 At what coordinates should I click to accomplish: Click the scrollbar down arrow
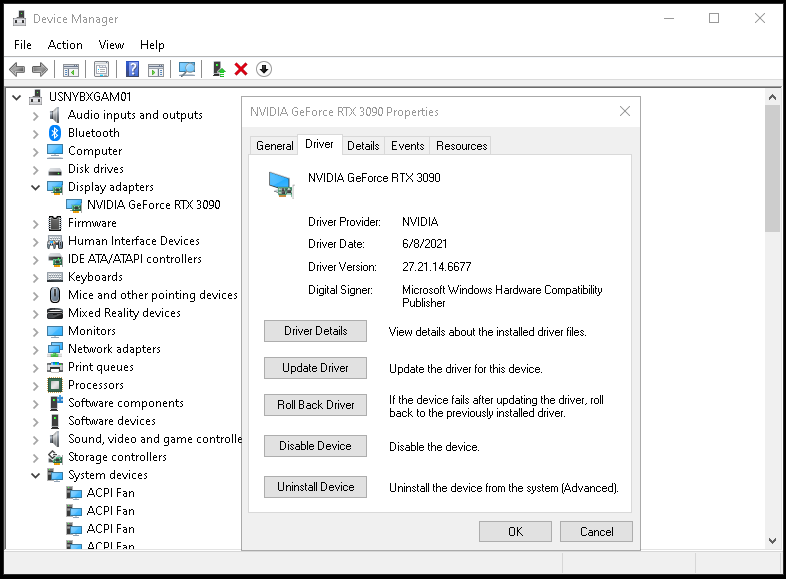(772, 541)
